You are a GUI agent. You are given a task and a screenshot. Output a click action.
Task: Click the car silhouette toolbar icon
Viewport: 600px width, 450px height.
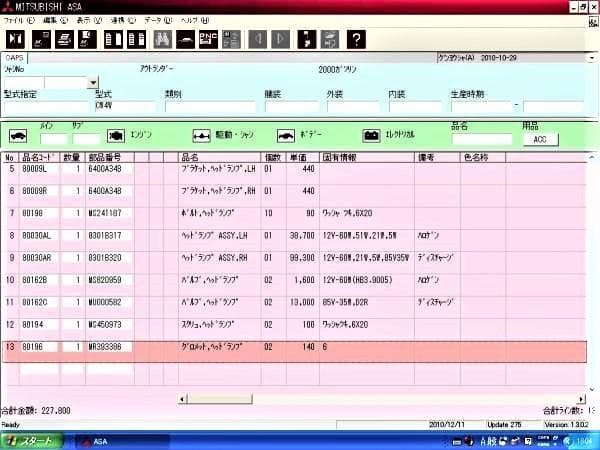pyautogui.click(x=185, y=39)
